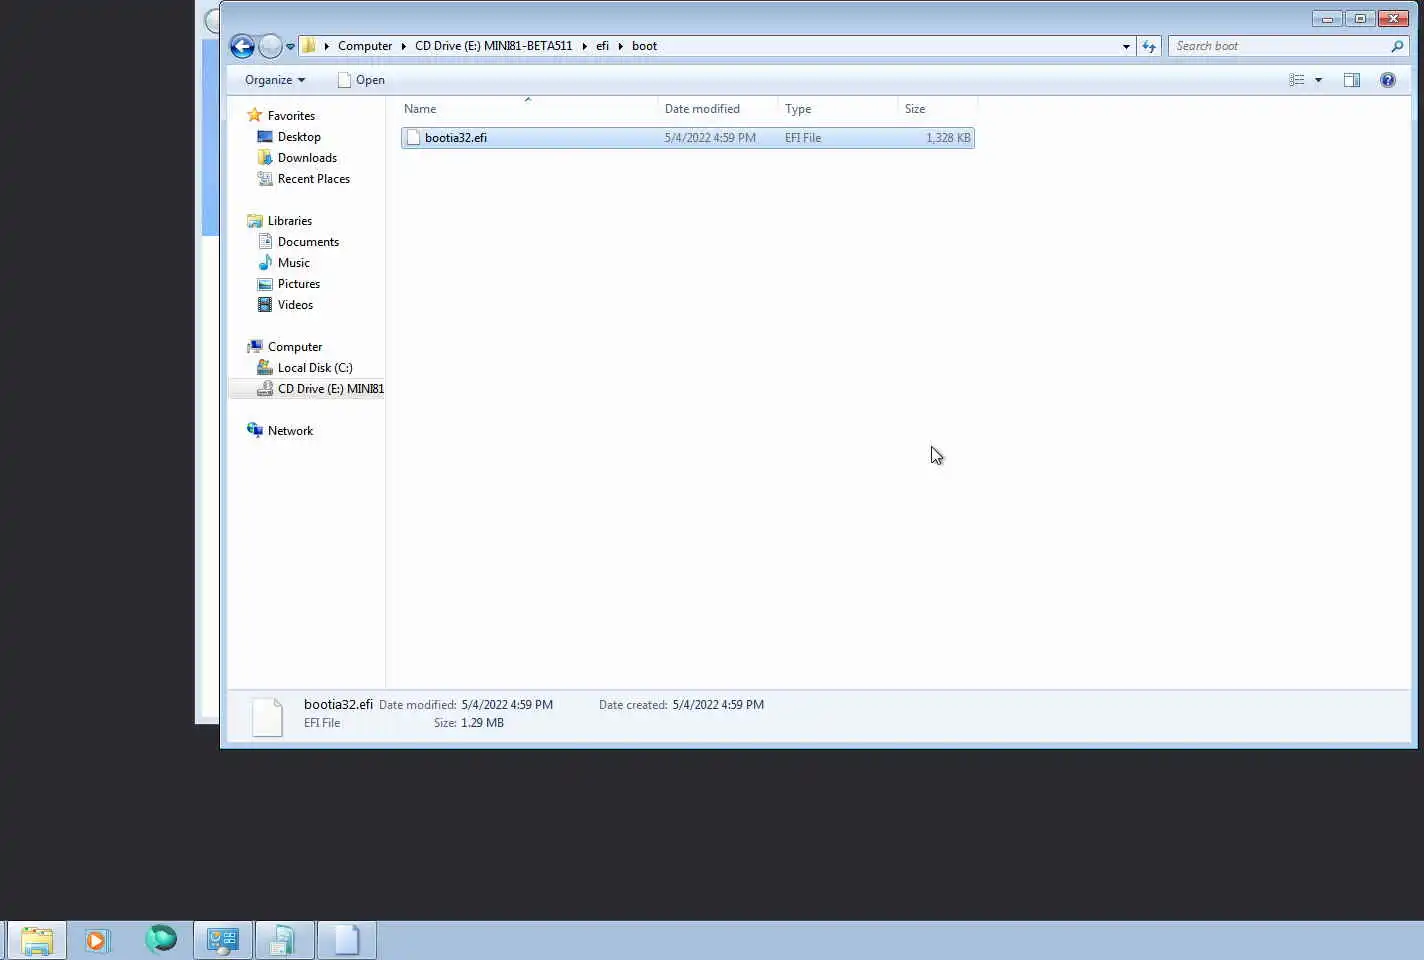Expand the breadcrumb arrow after Computer
Screen dimensions: 1424x960
pyautogui.click(x=404, y=46)
